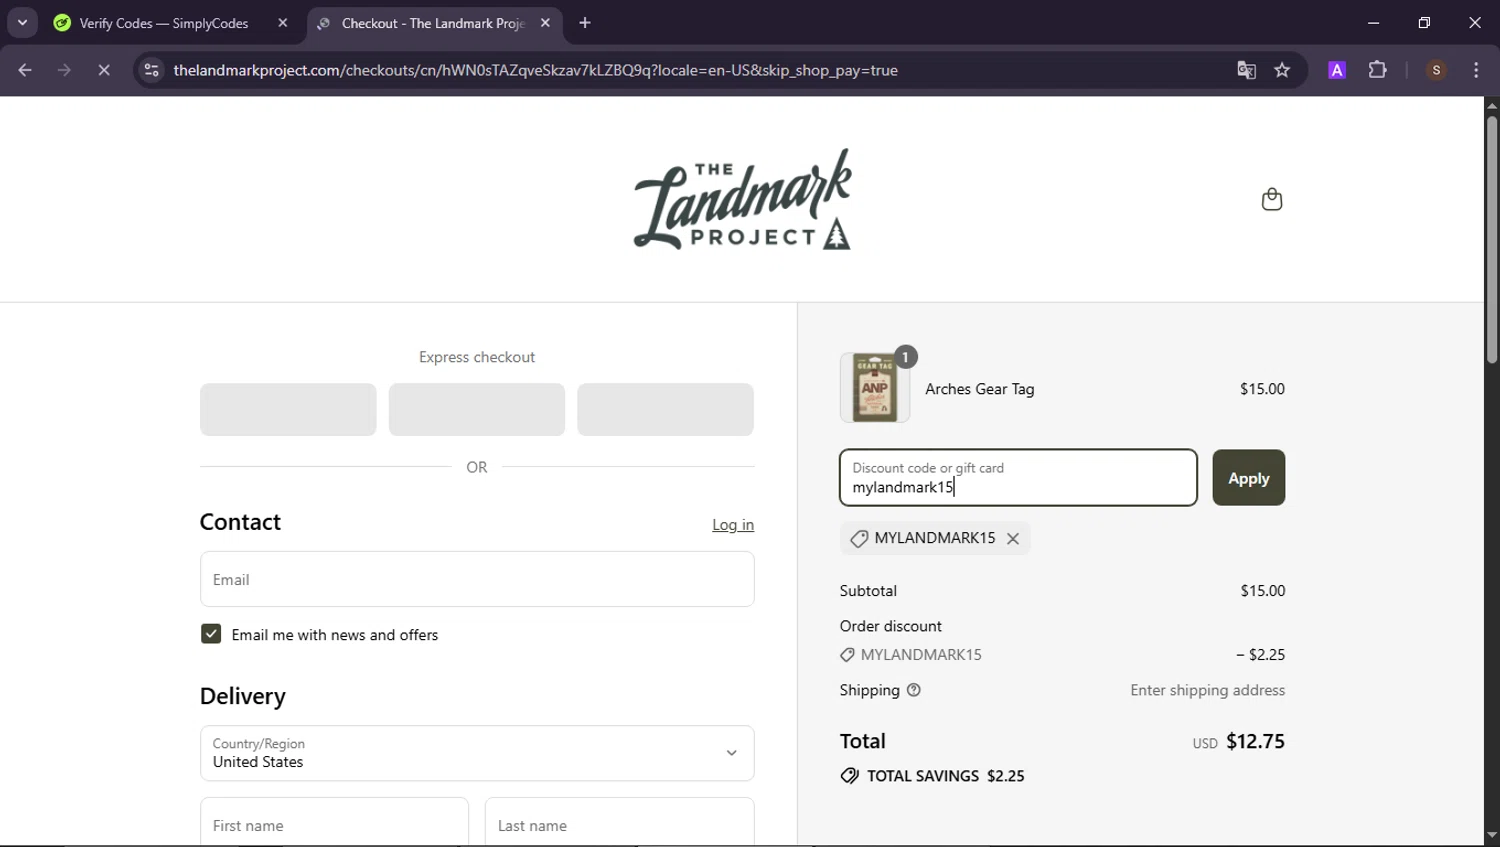Click the Arches Gear Tag product thumbnail
Image resolution: width=1500 pixels, height=847 pixels.
point(875,388)
